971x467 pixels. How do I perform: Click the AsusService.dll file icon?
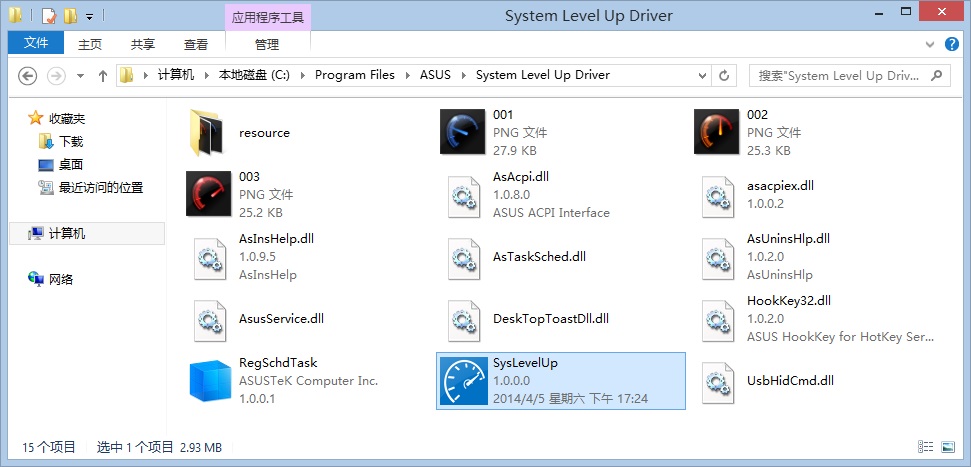[210, 321]
